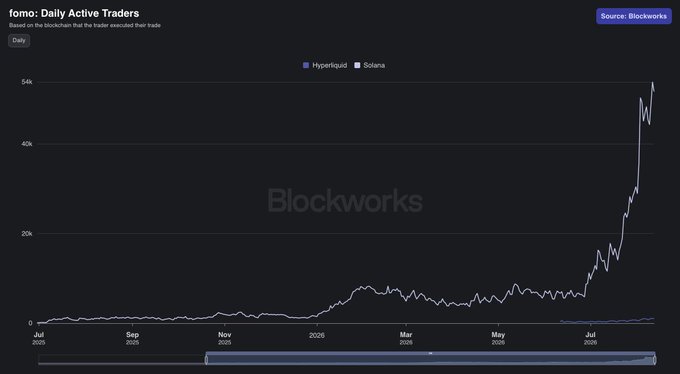The height and width of the screenshot is (374, 680).
Task: Click the Jul 2026 x-axis label
Action: coord(590,338)
